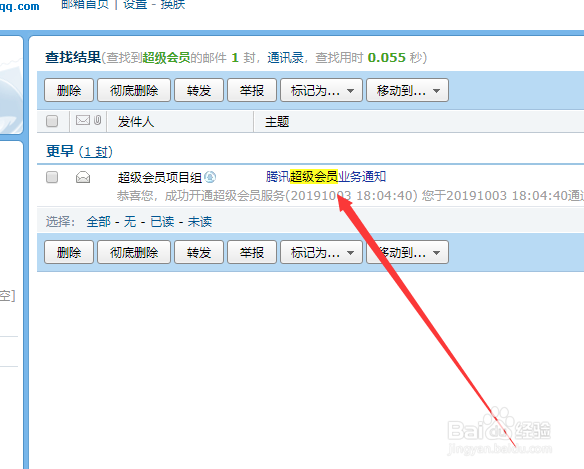The image size is (584, 469).
Task: Sort by the paperclip attachment header icon
Action: pyautogui.click(x=98, y=120)
